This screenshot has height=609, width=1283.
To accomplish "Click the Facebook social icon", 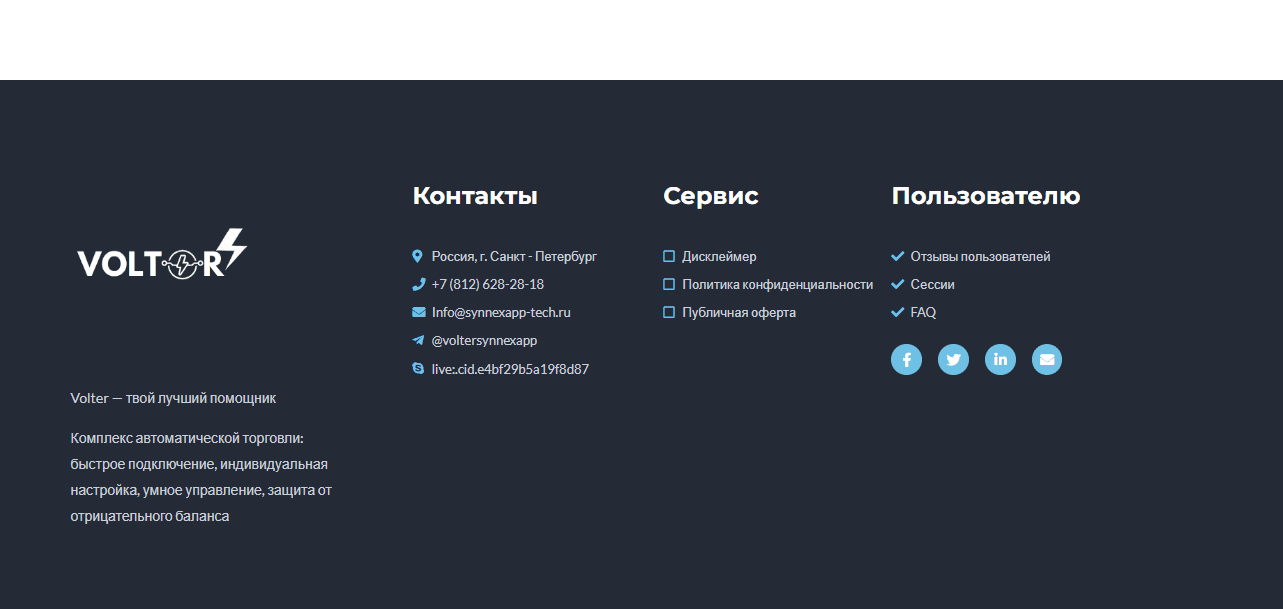I will [x=906, y=360].
